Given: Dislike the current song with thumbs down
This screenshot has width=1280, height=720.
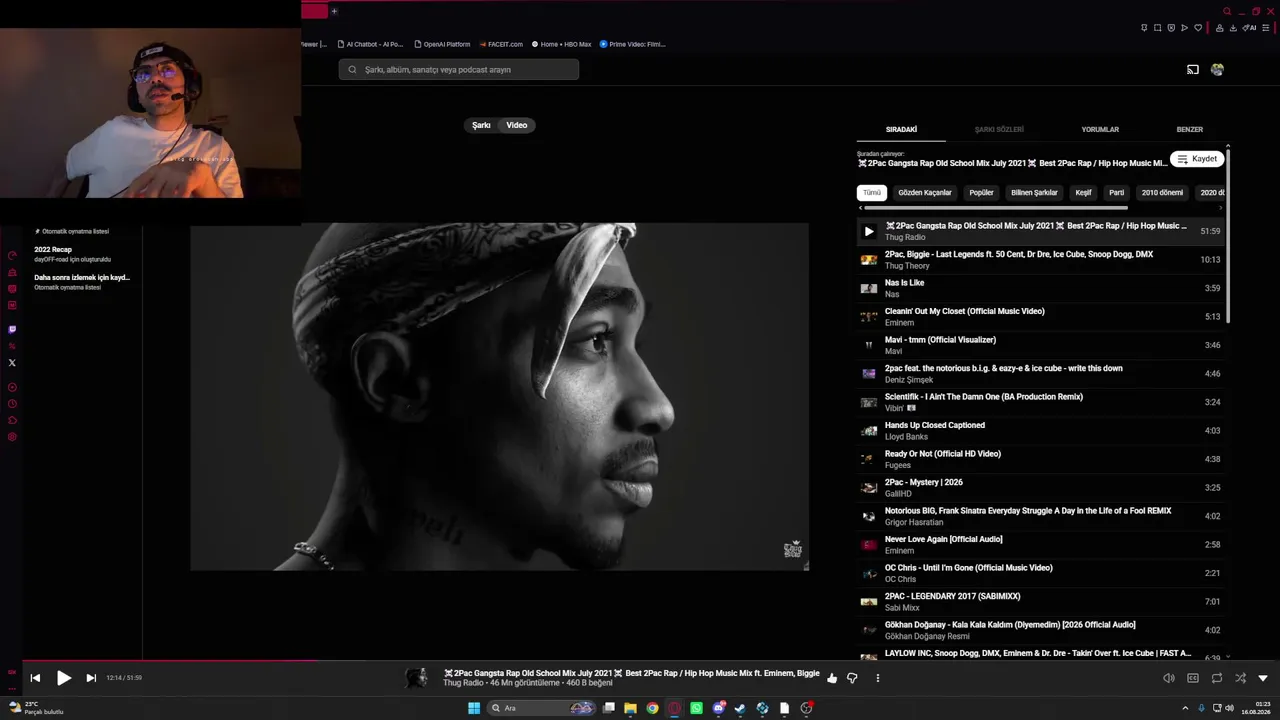Looking at the screenshot, I should 852,678.
